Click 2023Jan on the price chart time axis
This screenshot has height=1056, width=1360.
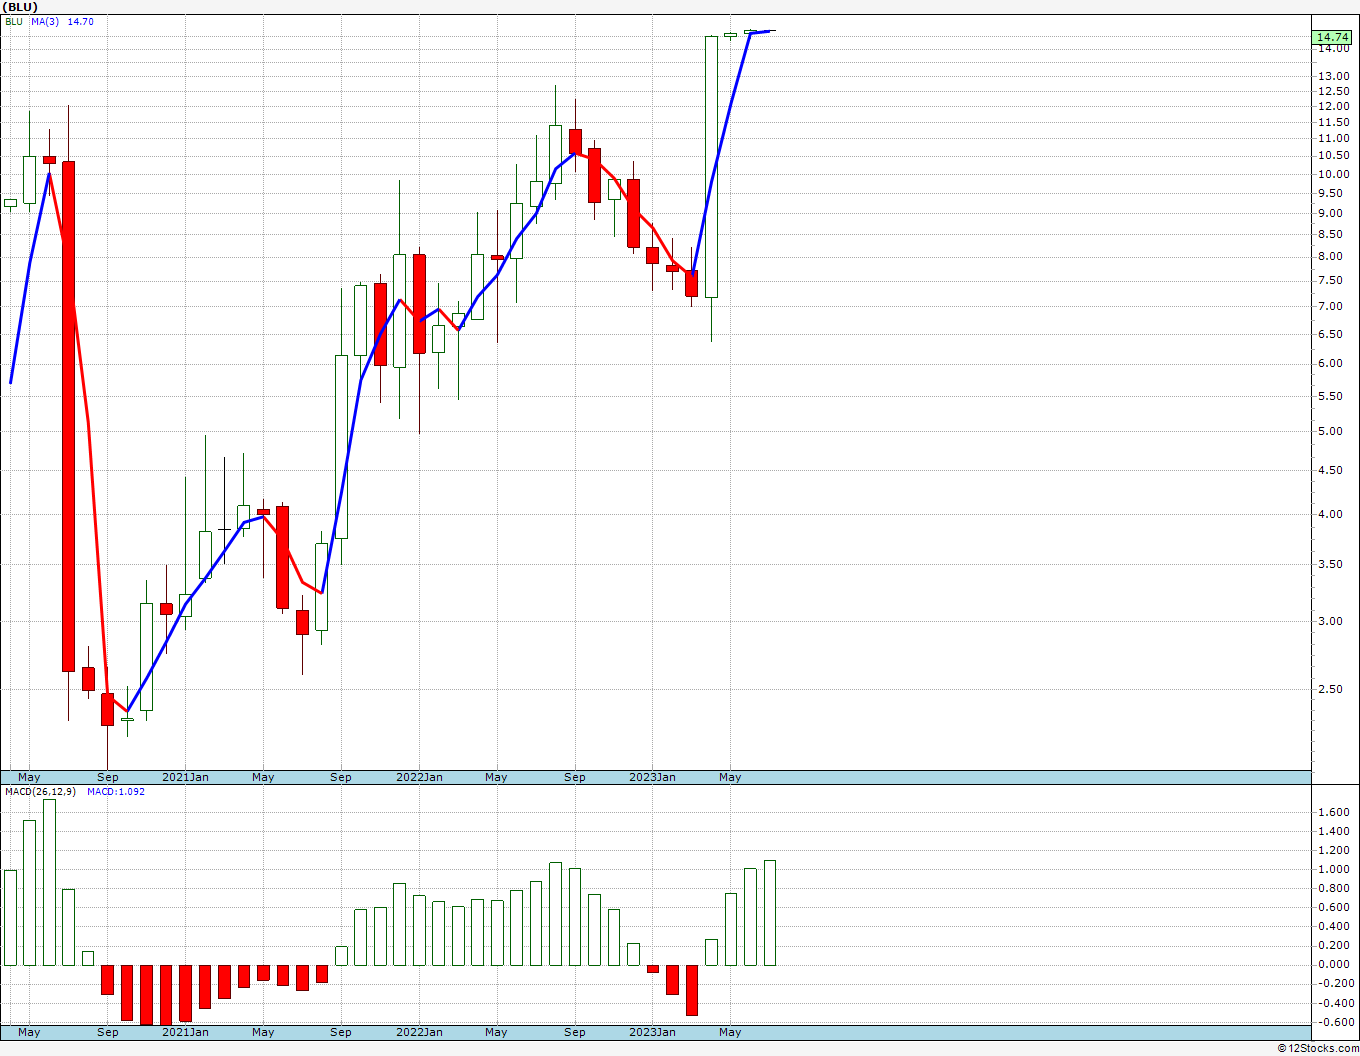[x=653, y=777]
